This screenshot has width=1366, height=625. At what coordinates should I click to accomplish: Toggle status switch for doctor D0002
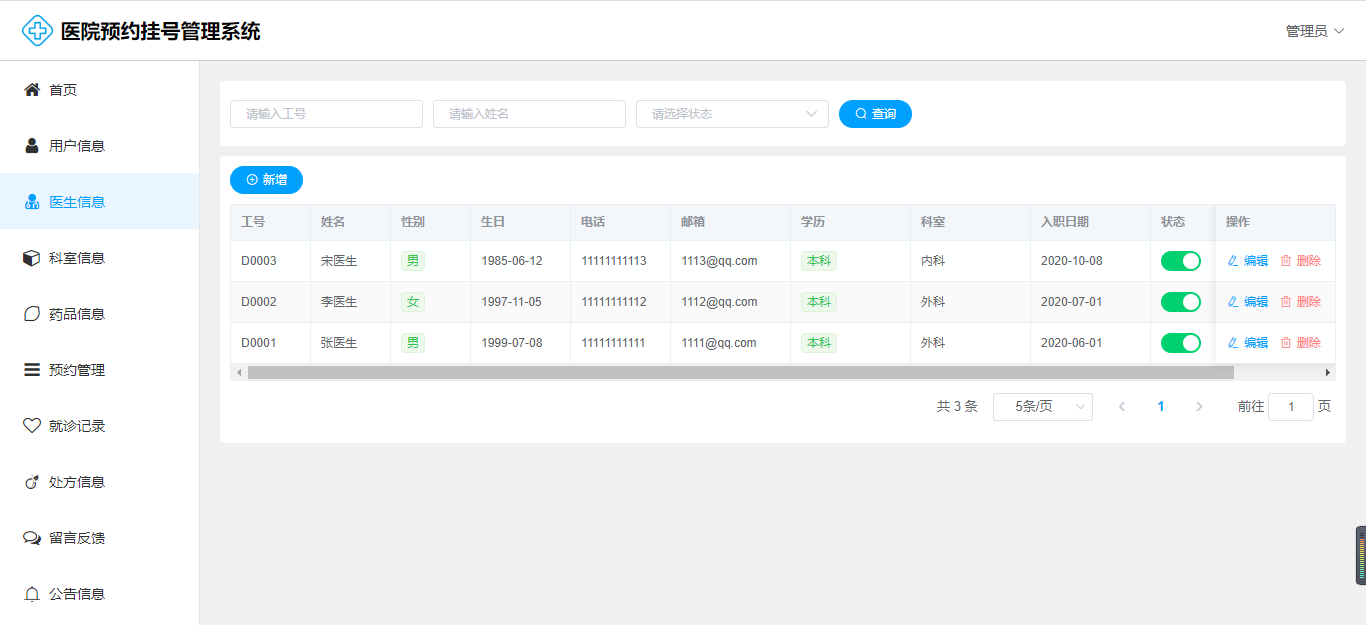coord(1180,302)
